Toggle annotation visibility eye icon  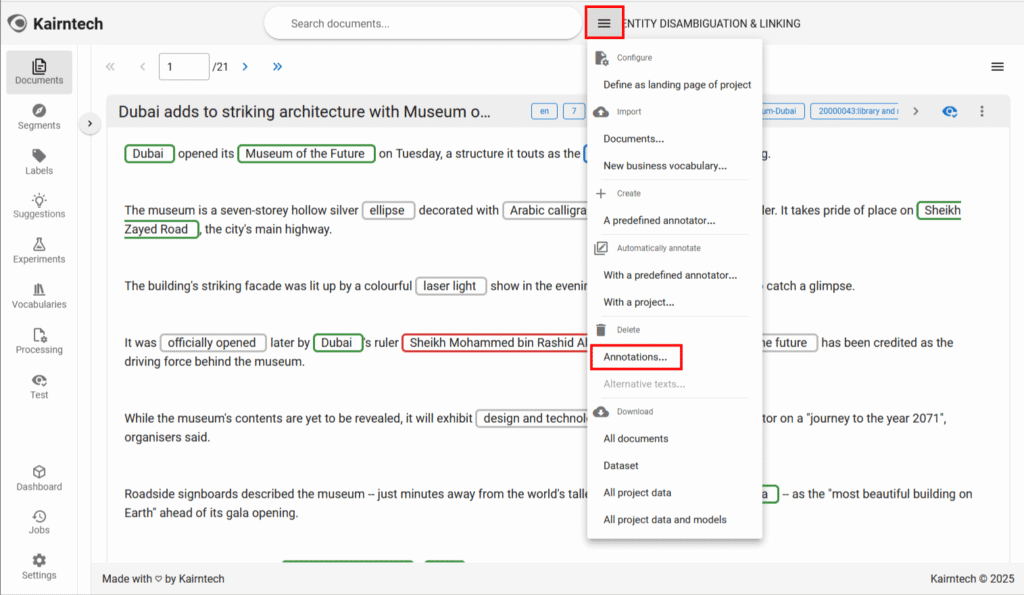(x=950, y=111)
